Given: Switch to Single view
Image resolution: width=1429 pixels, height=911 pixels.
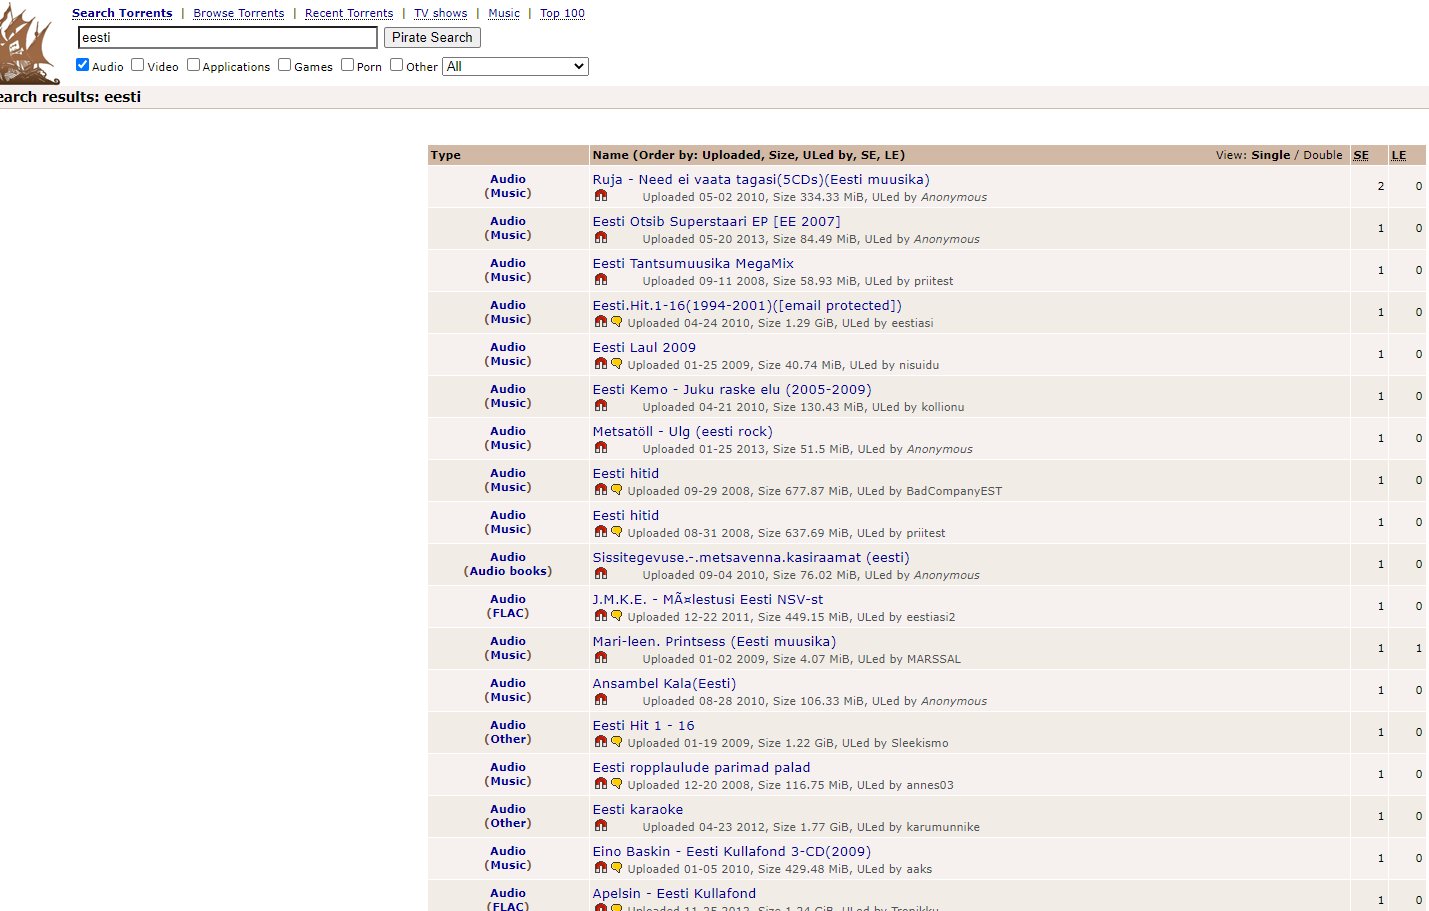Looking at the screenshot, I should point(1271,155).
